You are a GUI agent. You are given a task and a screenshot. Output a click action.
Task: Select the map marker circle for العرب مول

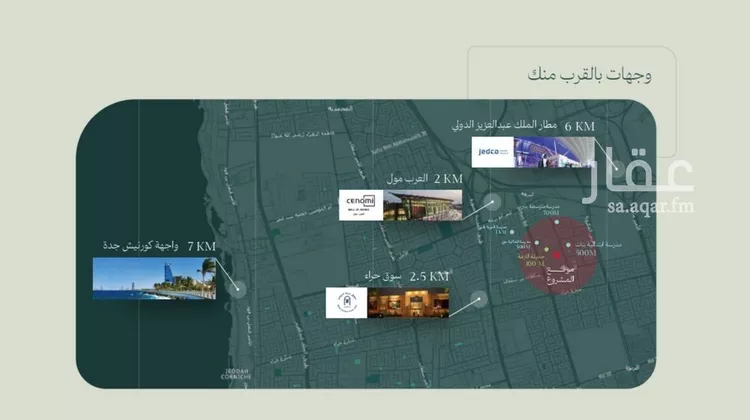coord(492,202)
